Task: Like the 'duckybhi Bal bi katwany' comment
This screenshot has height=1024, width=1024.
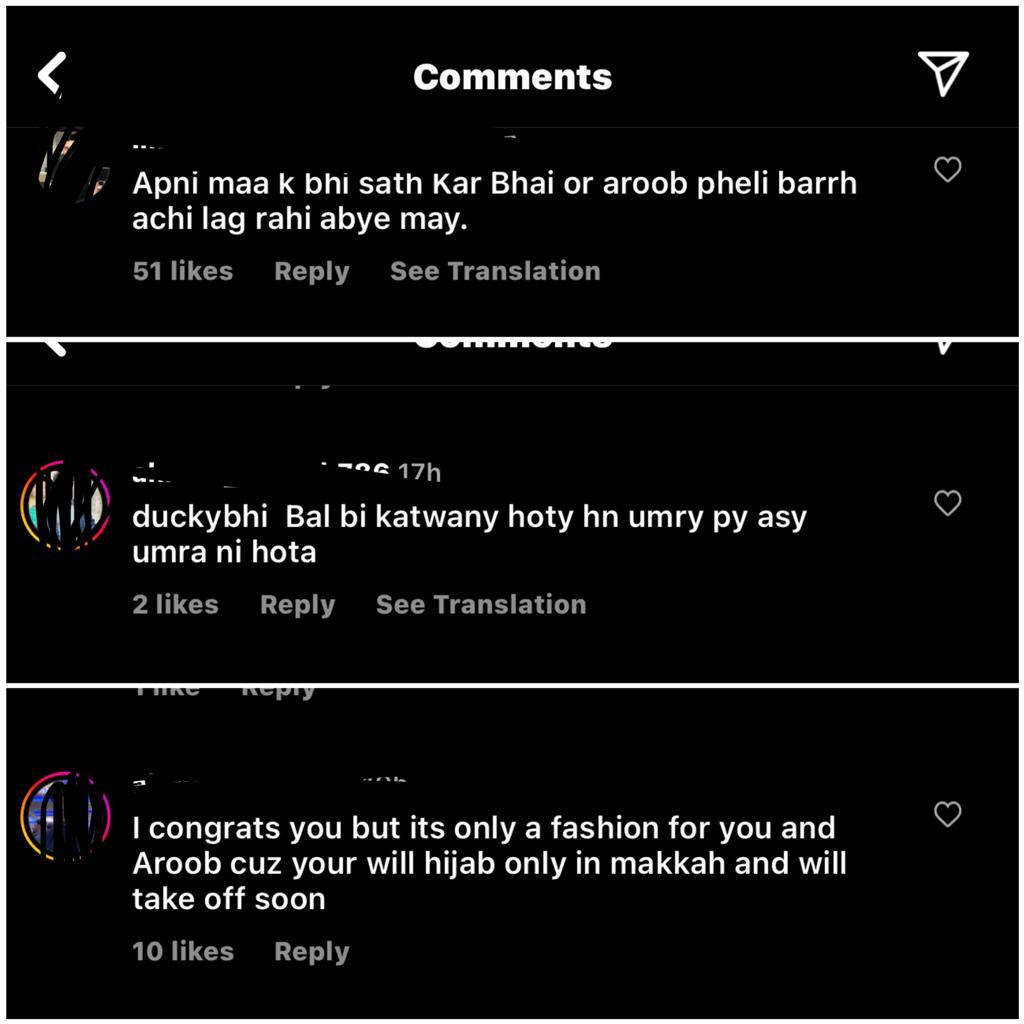Action: point(948,502)
